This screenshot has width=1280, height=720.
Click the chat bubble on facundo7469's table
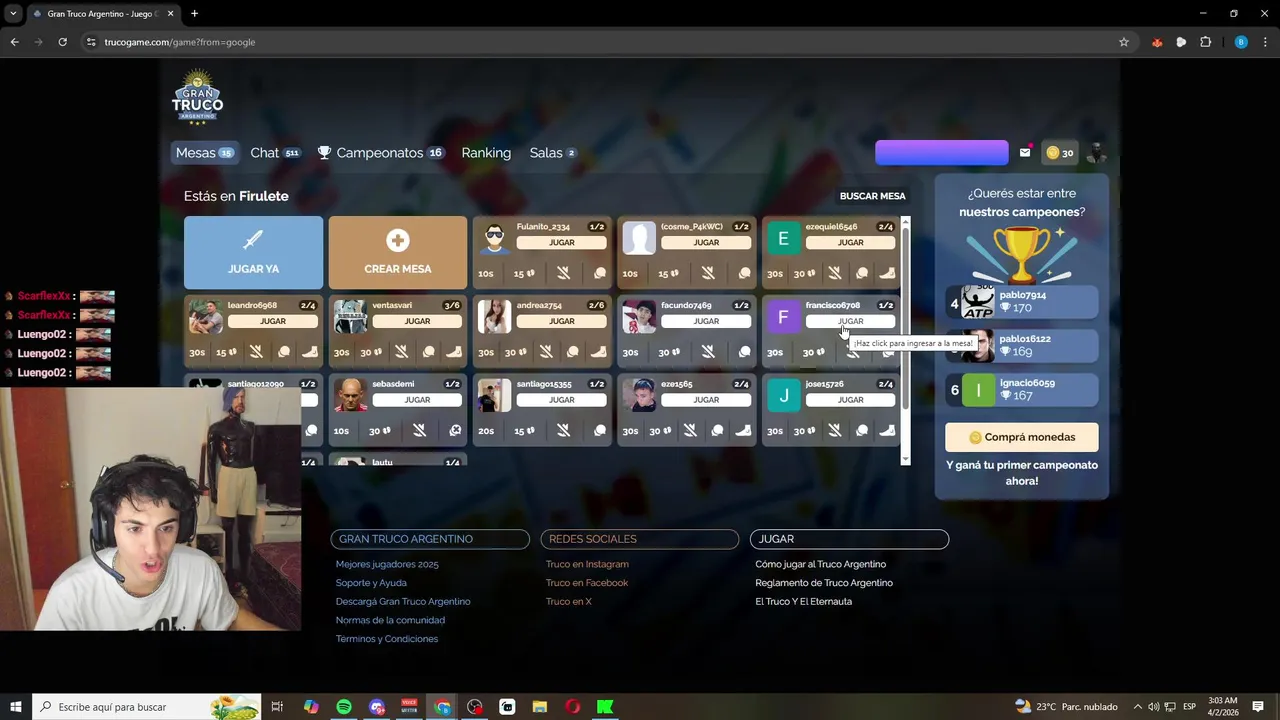point(744,352)
